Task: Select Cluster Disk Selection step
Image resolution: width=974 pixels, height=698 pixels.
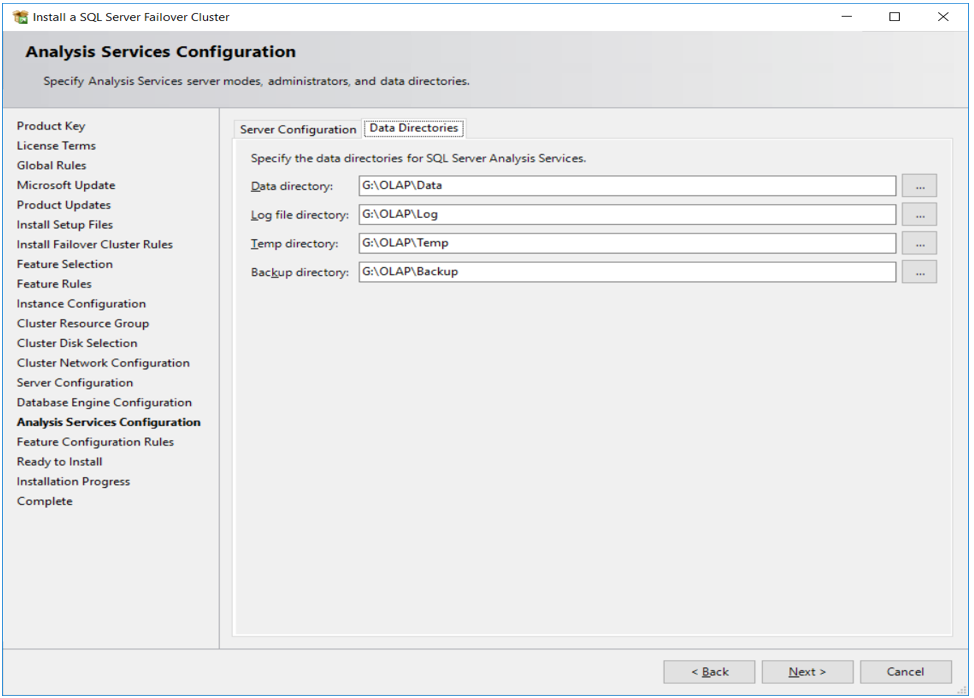Action: [77, 343]
